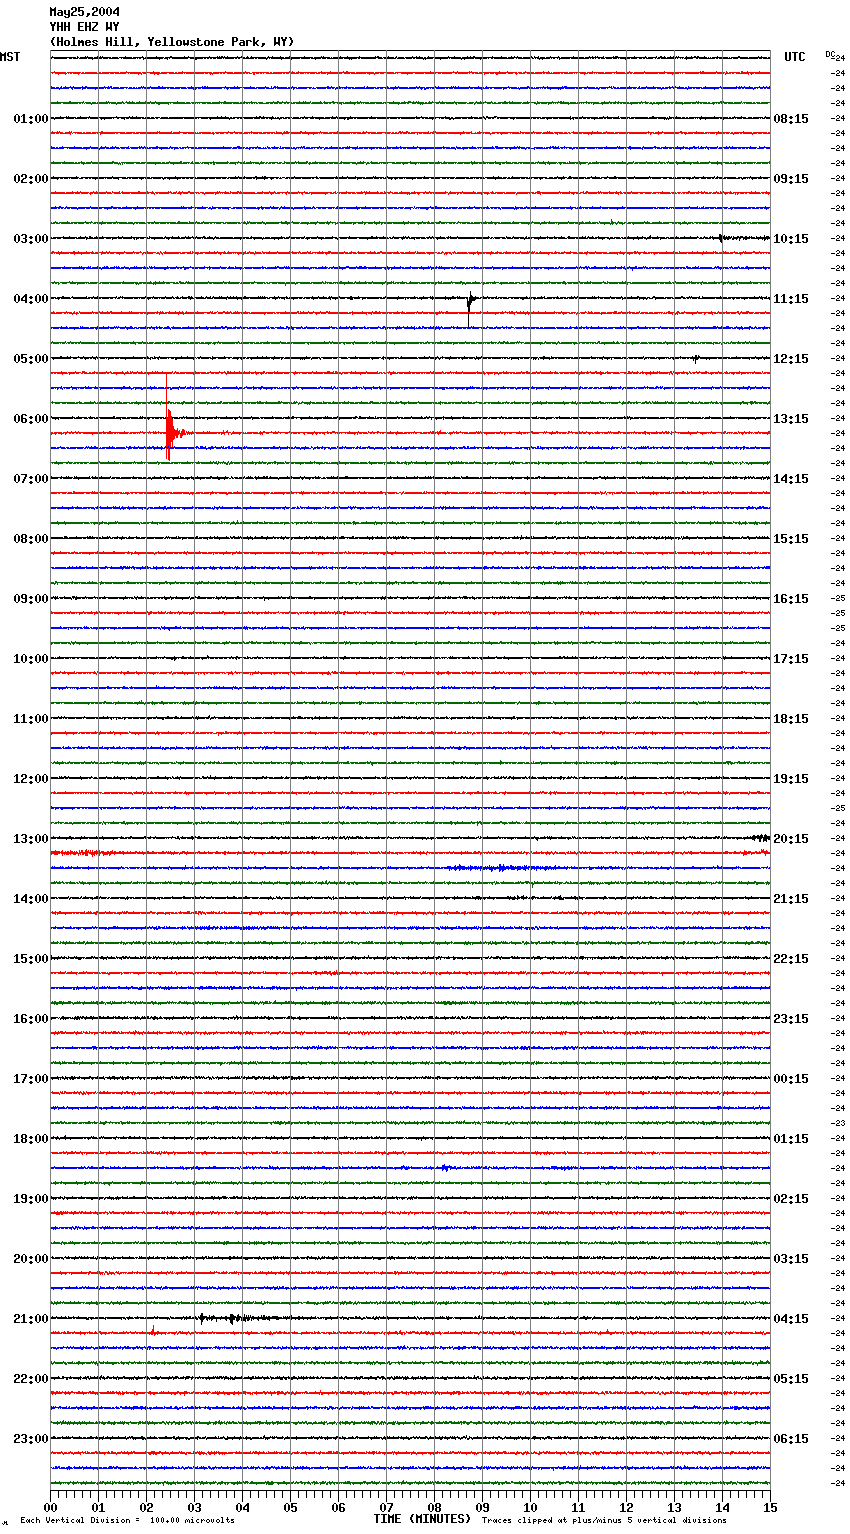Click the 02:15 UTC time label
Viewport: 850px width, 1534px height.
coord(791,1199)
